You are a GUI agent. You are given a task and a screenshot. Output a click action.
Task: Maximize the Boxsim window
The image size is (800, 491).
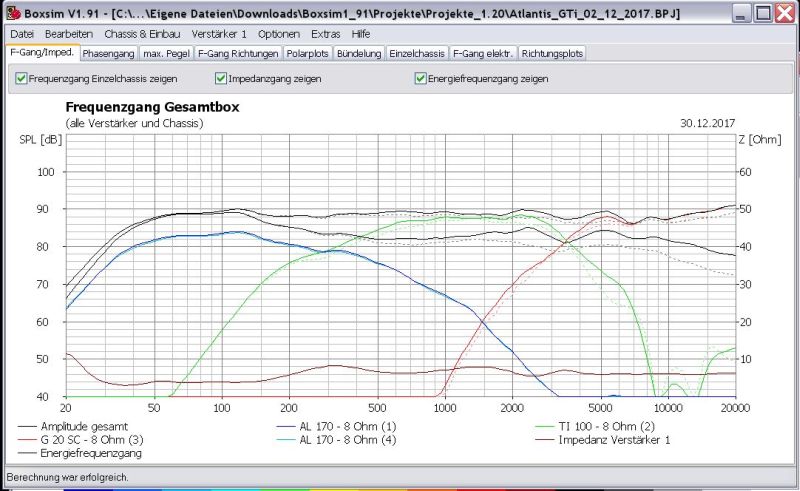[x=763, y=14]
